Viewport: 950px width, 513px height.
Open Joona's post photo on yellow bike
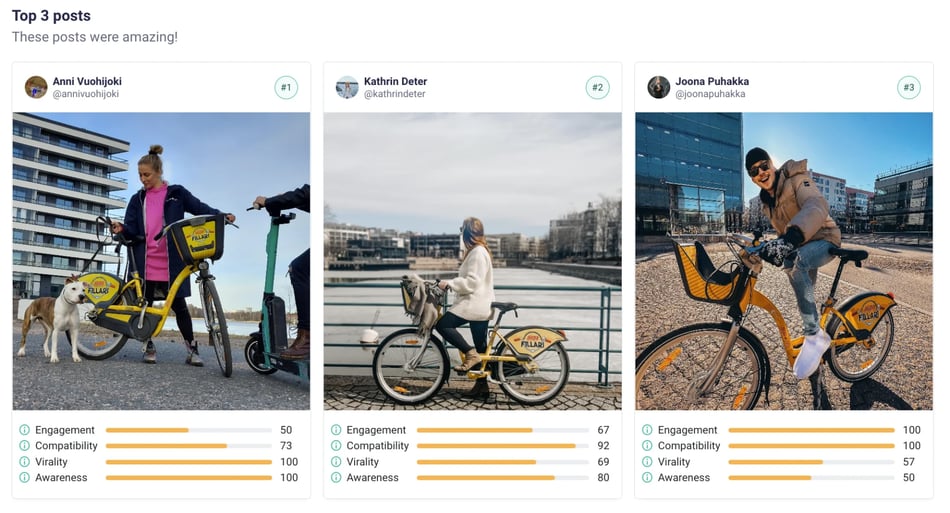[x=784, y=261]
